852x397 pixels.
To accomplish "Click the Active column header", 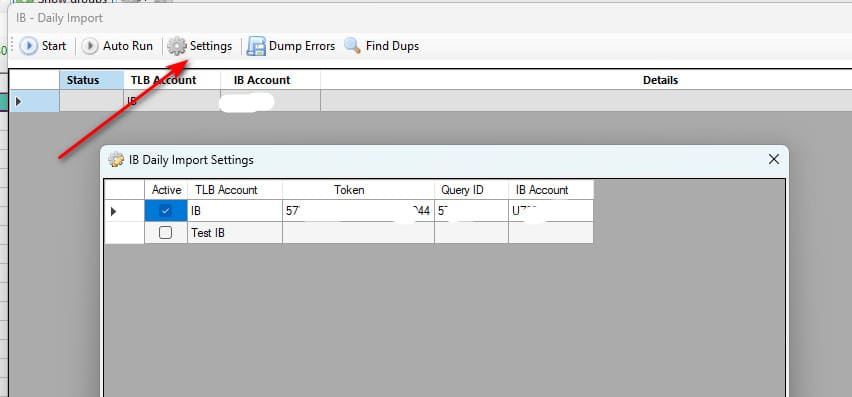I will pyautogui.click(x=166, y=190).
